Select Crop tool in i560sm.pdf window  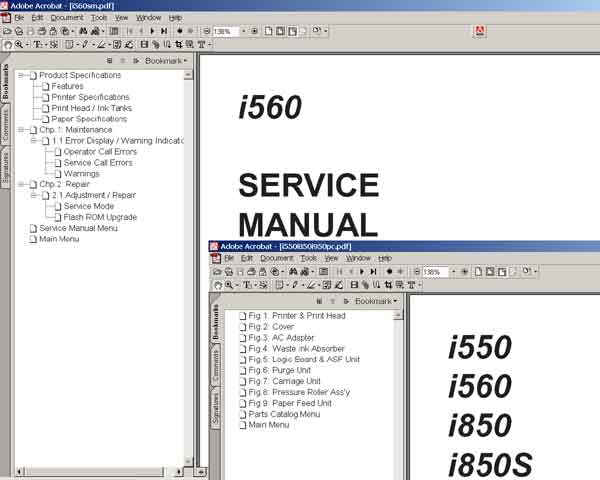pyautogui.click(x=179, y=45)
